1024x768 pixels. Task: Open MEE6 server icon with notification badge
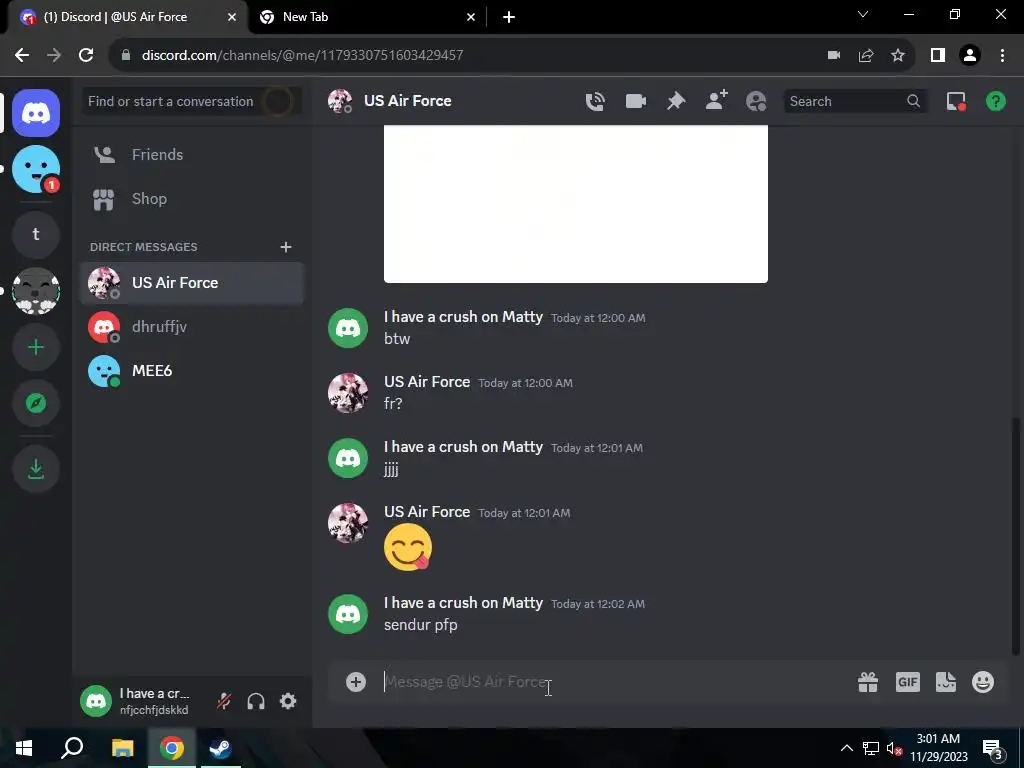36,169
